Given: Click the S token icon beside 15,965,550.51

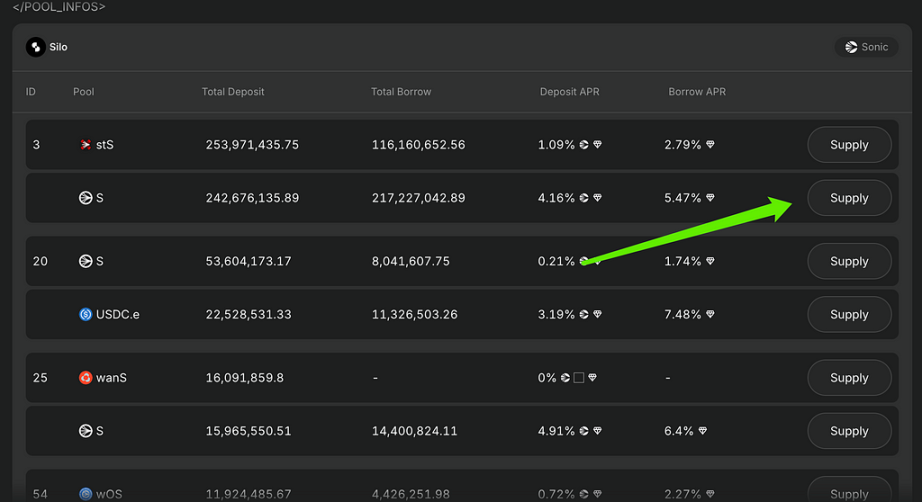Looking at the screenshot, I should (85, 431).
